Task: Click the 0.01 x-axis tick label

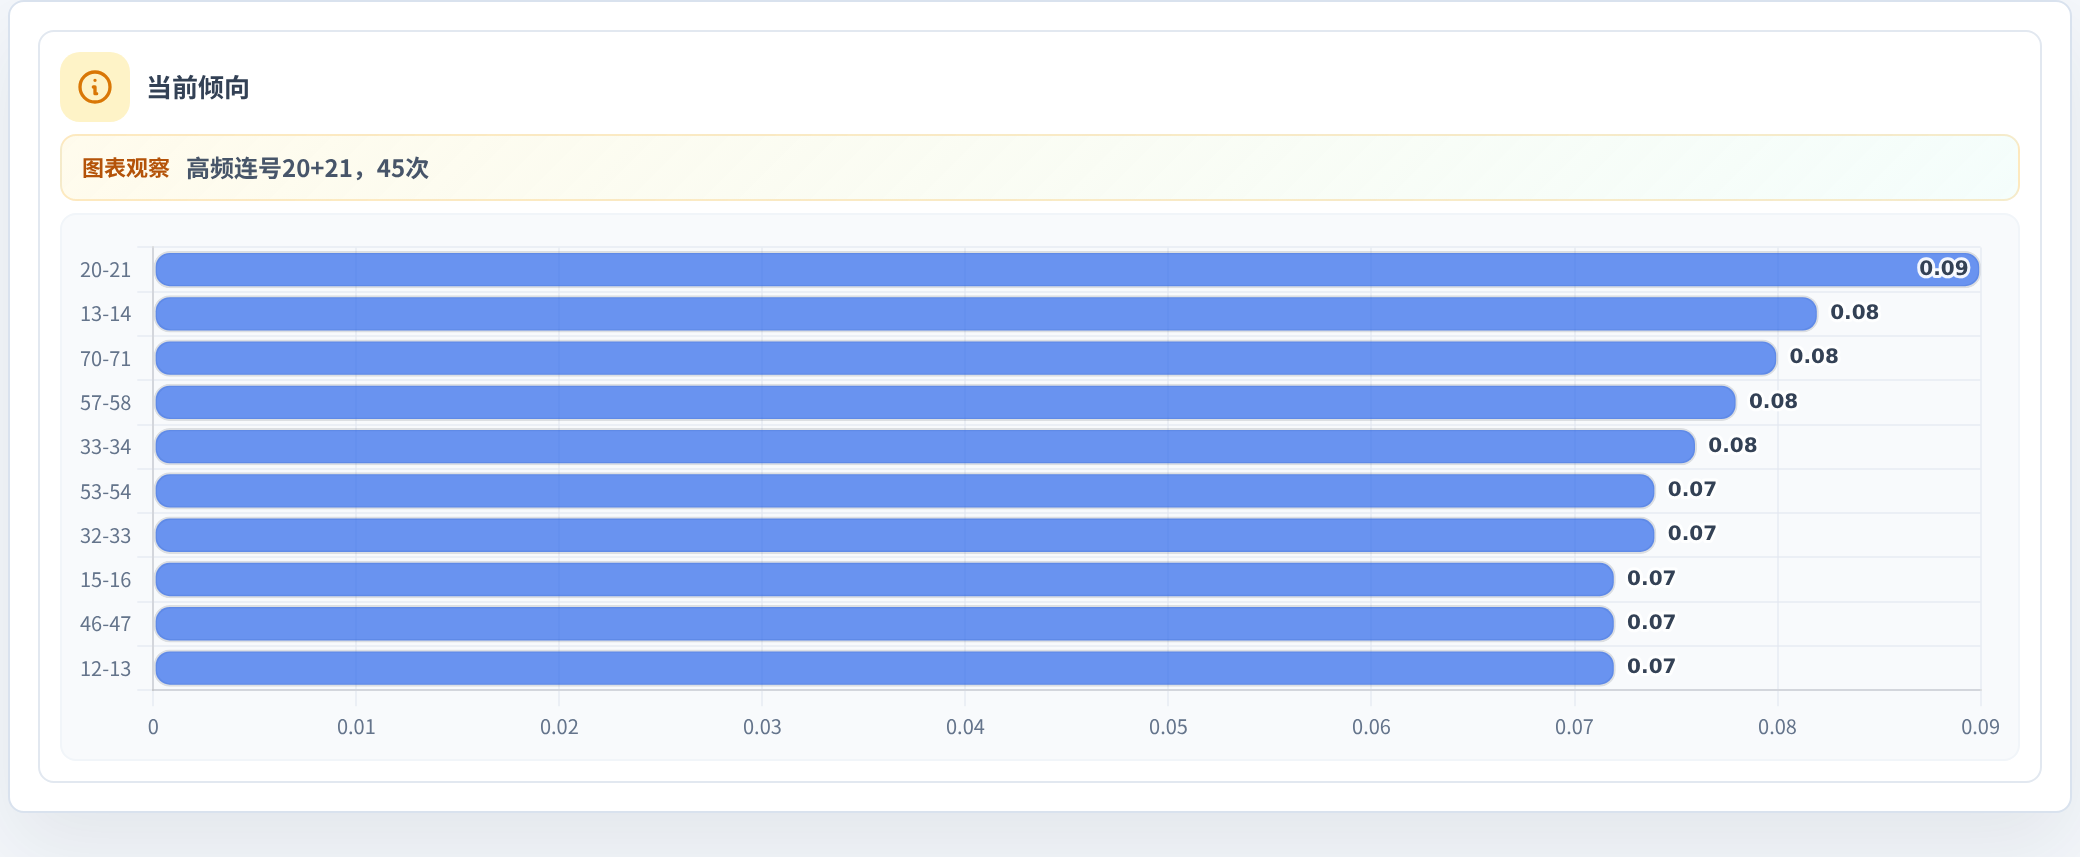Action: coord(356,727)
